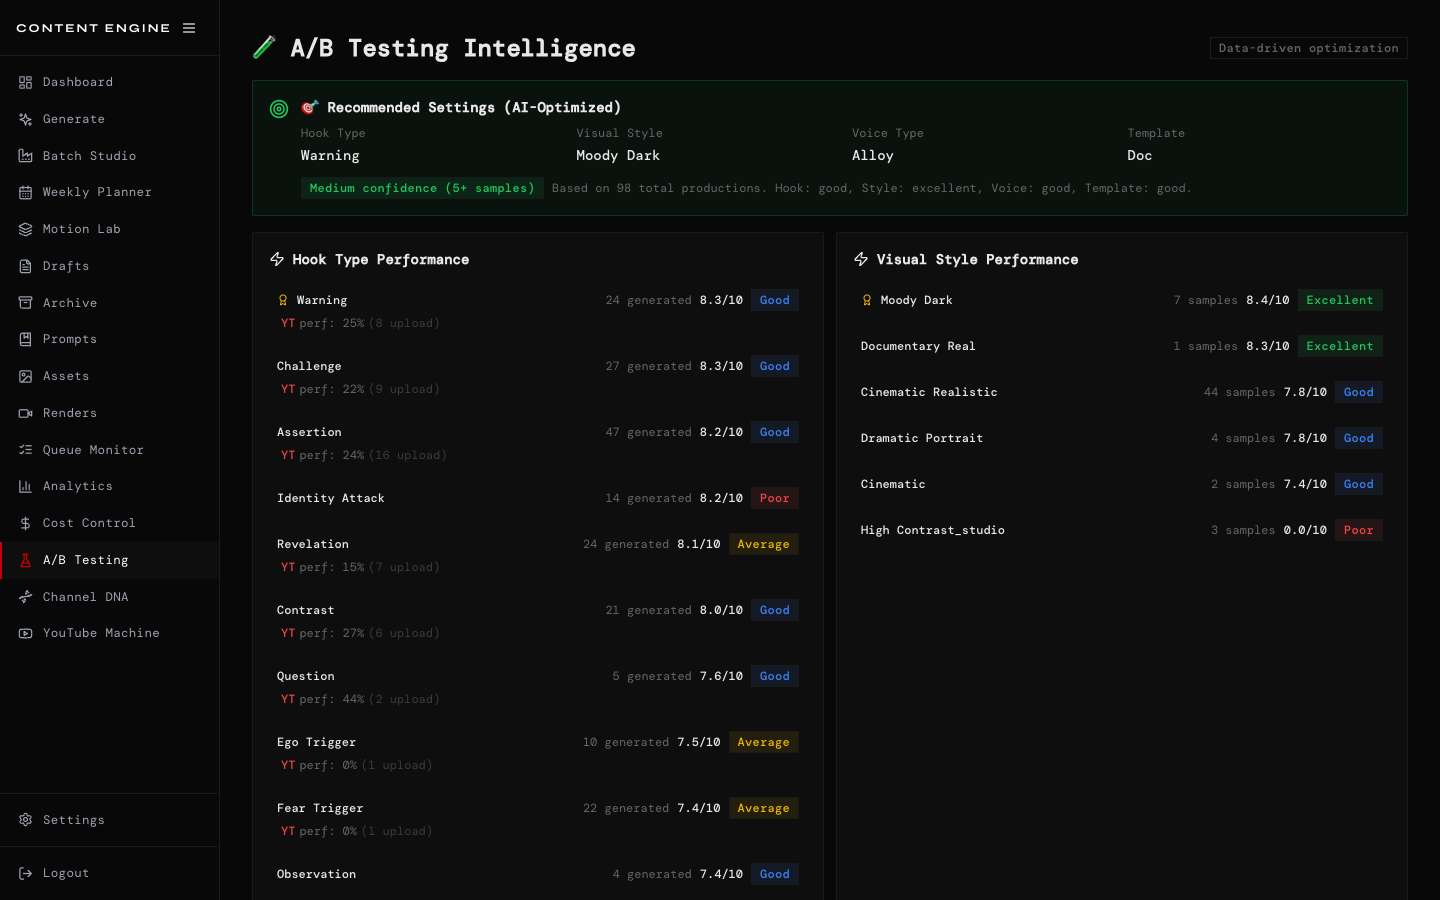Screen dimensions: 1440x900
Task: Click the lightning icon on Visual Style Performance
Action: pyautogui.click(x=861, y=258)
